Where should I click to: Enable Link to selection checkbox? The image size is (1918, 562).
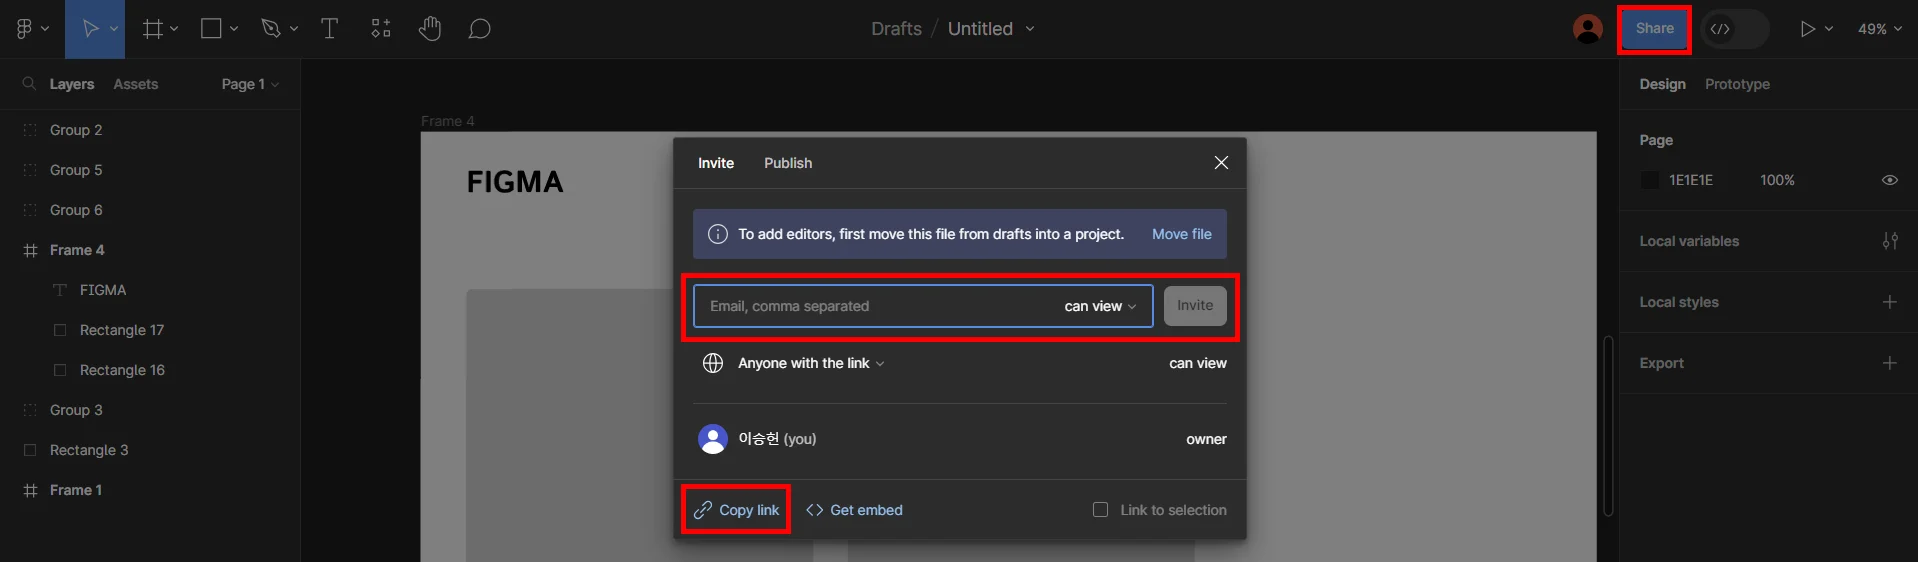pos(1101,510)
